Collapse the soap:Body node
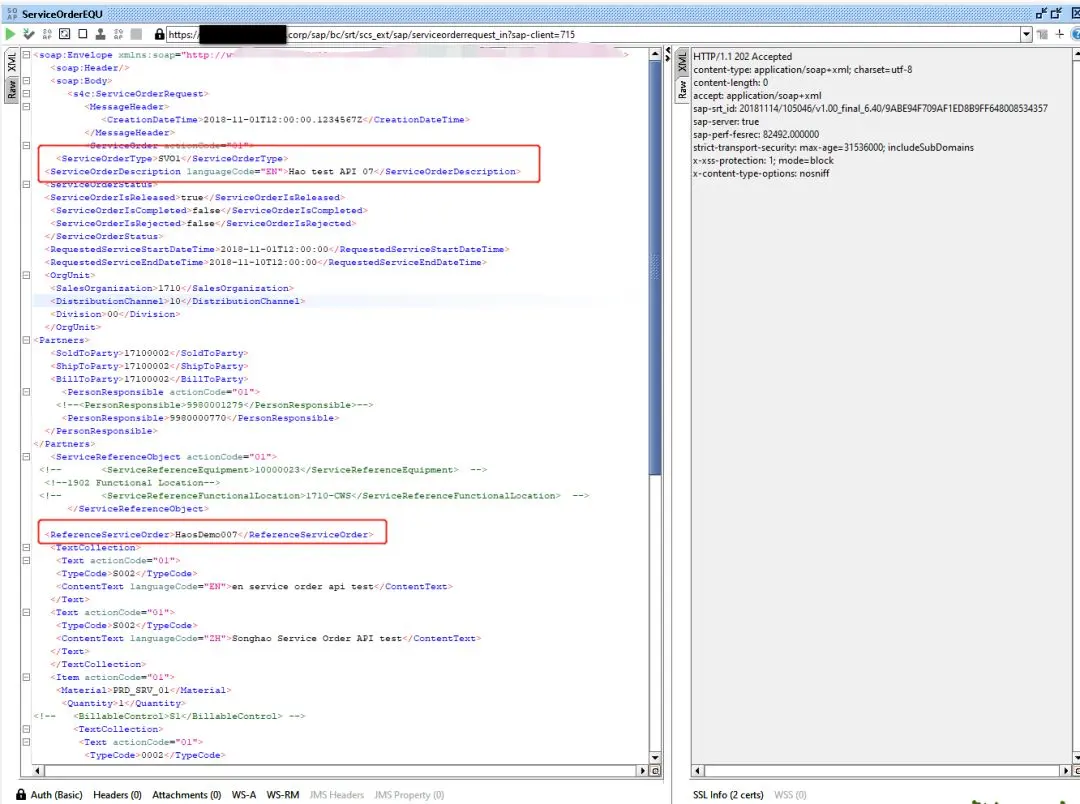The width and height of the screenshot is (1080, 804). point(26,81)
